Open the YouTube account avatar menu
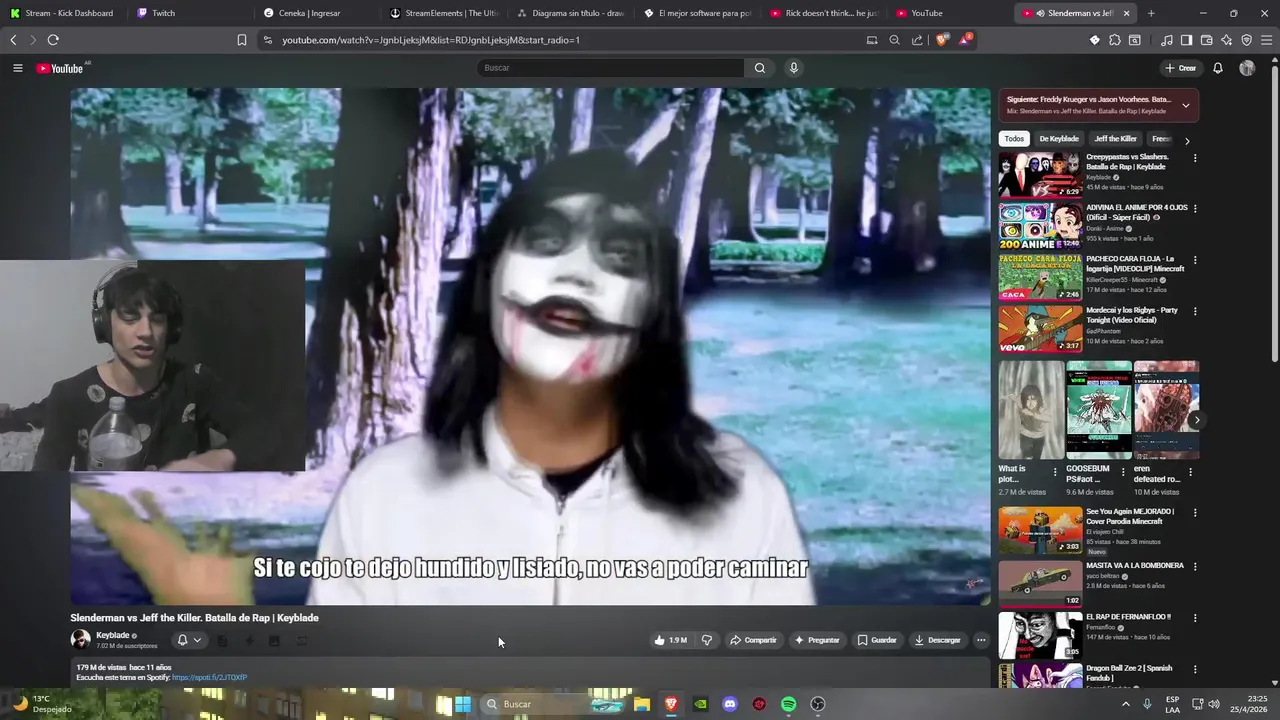The image size is (1280, 720). (1247, 68)
